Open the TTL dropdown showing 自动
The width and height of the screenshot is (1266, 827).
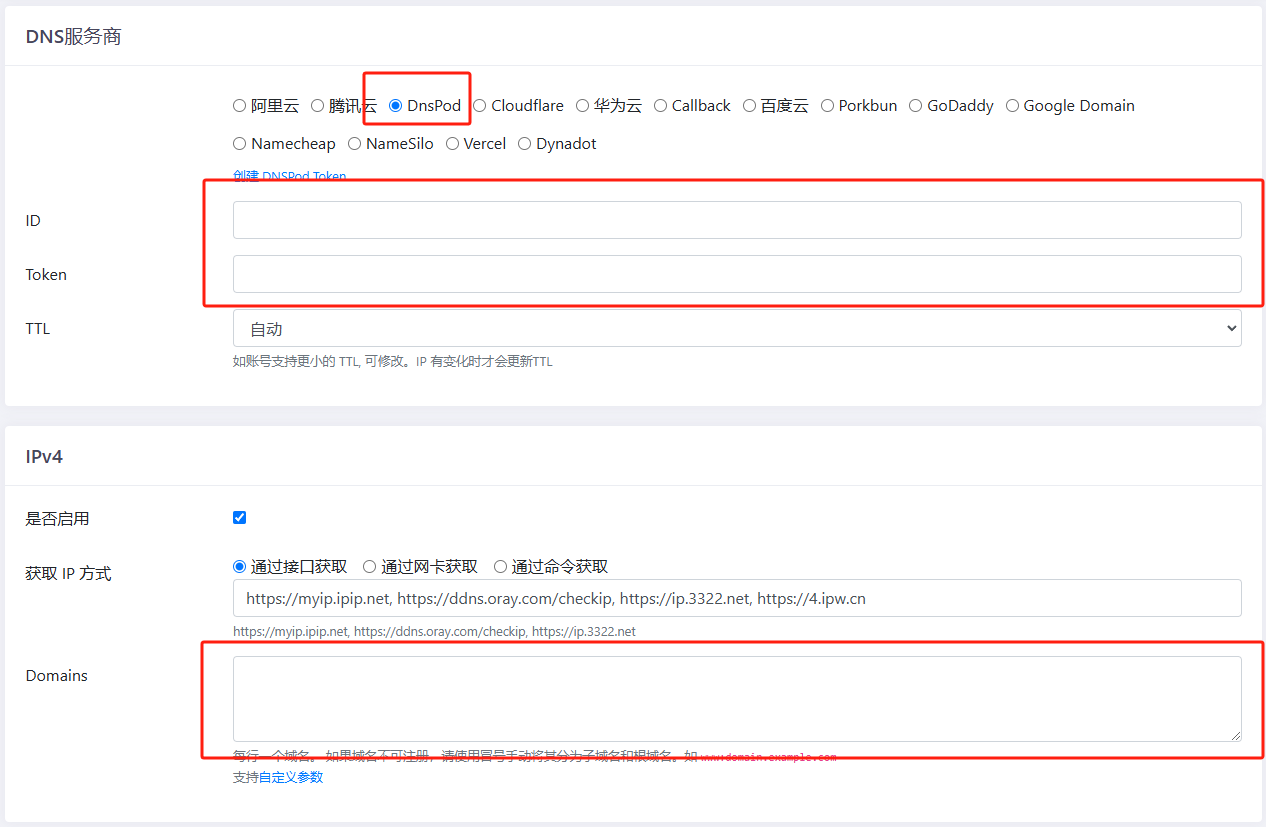737,328
